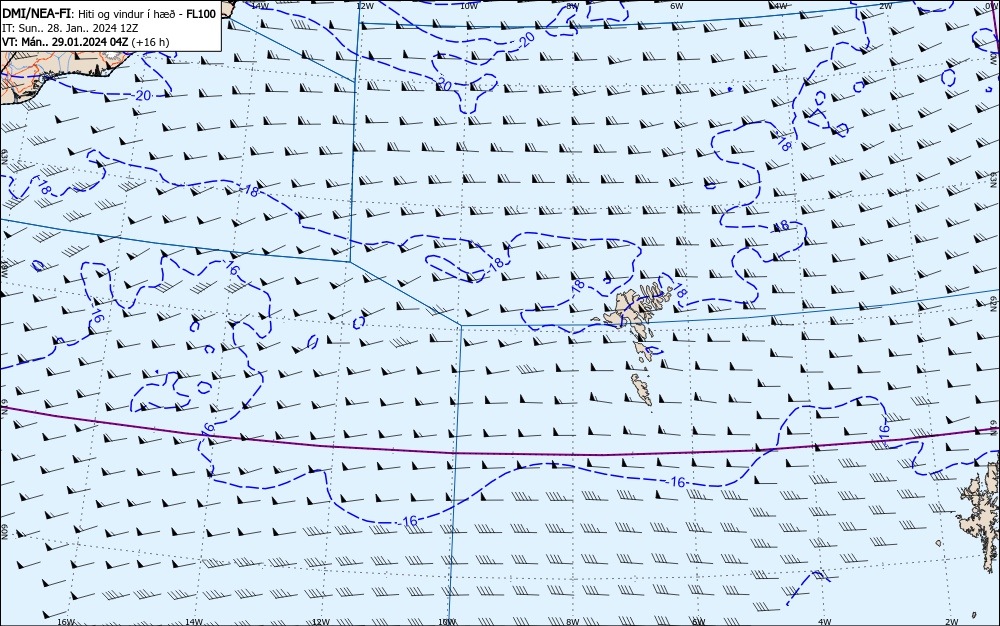The image size is (1000, 626).
Task: Click the -18 isotherm label just east of the Faroe Islands
Action: point(680,291)
